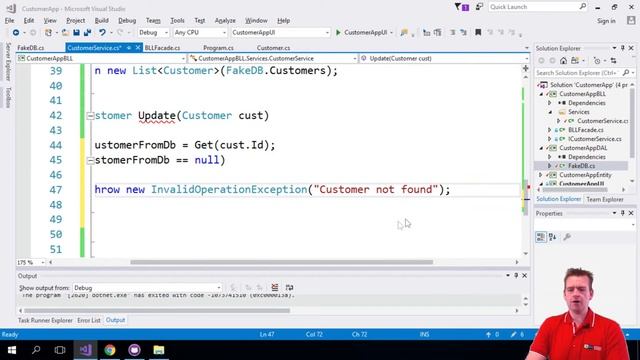640x360 pixels.
Task: Click the Alphabetical sort icon in Properties
Action: [x=553, y=237]
